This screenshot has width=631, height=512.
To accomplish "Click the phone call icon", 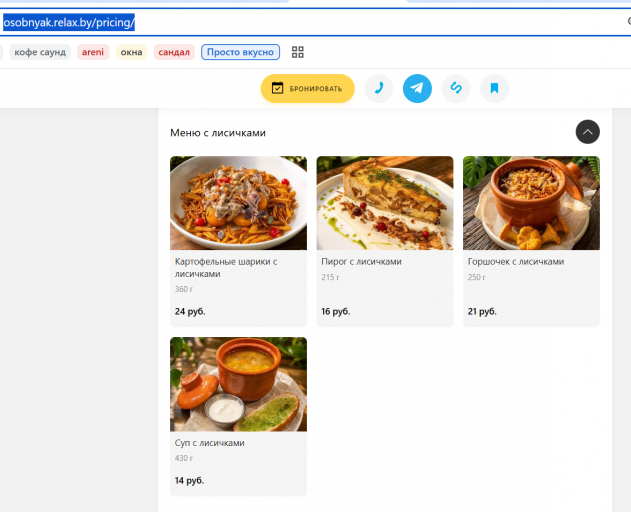I will [378, 88].
